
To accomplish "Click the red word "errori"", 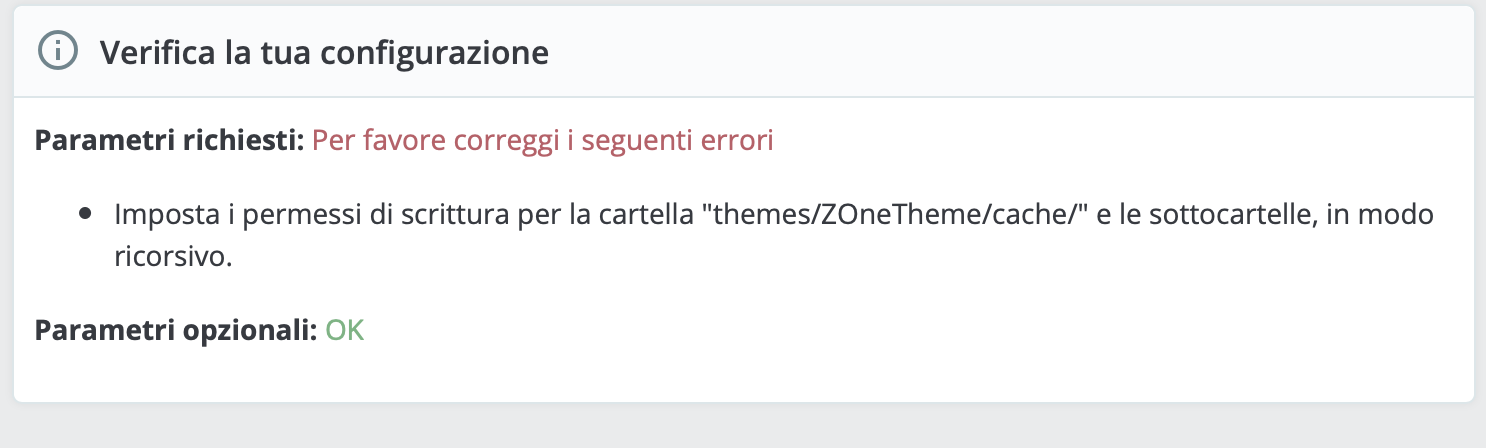I will [x=738, y=141].
